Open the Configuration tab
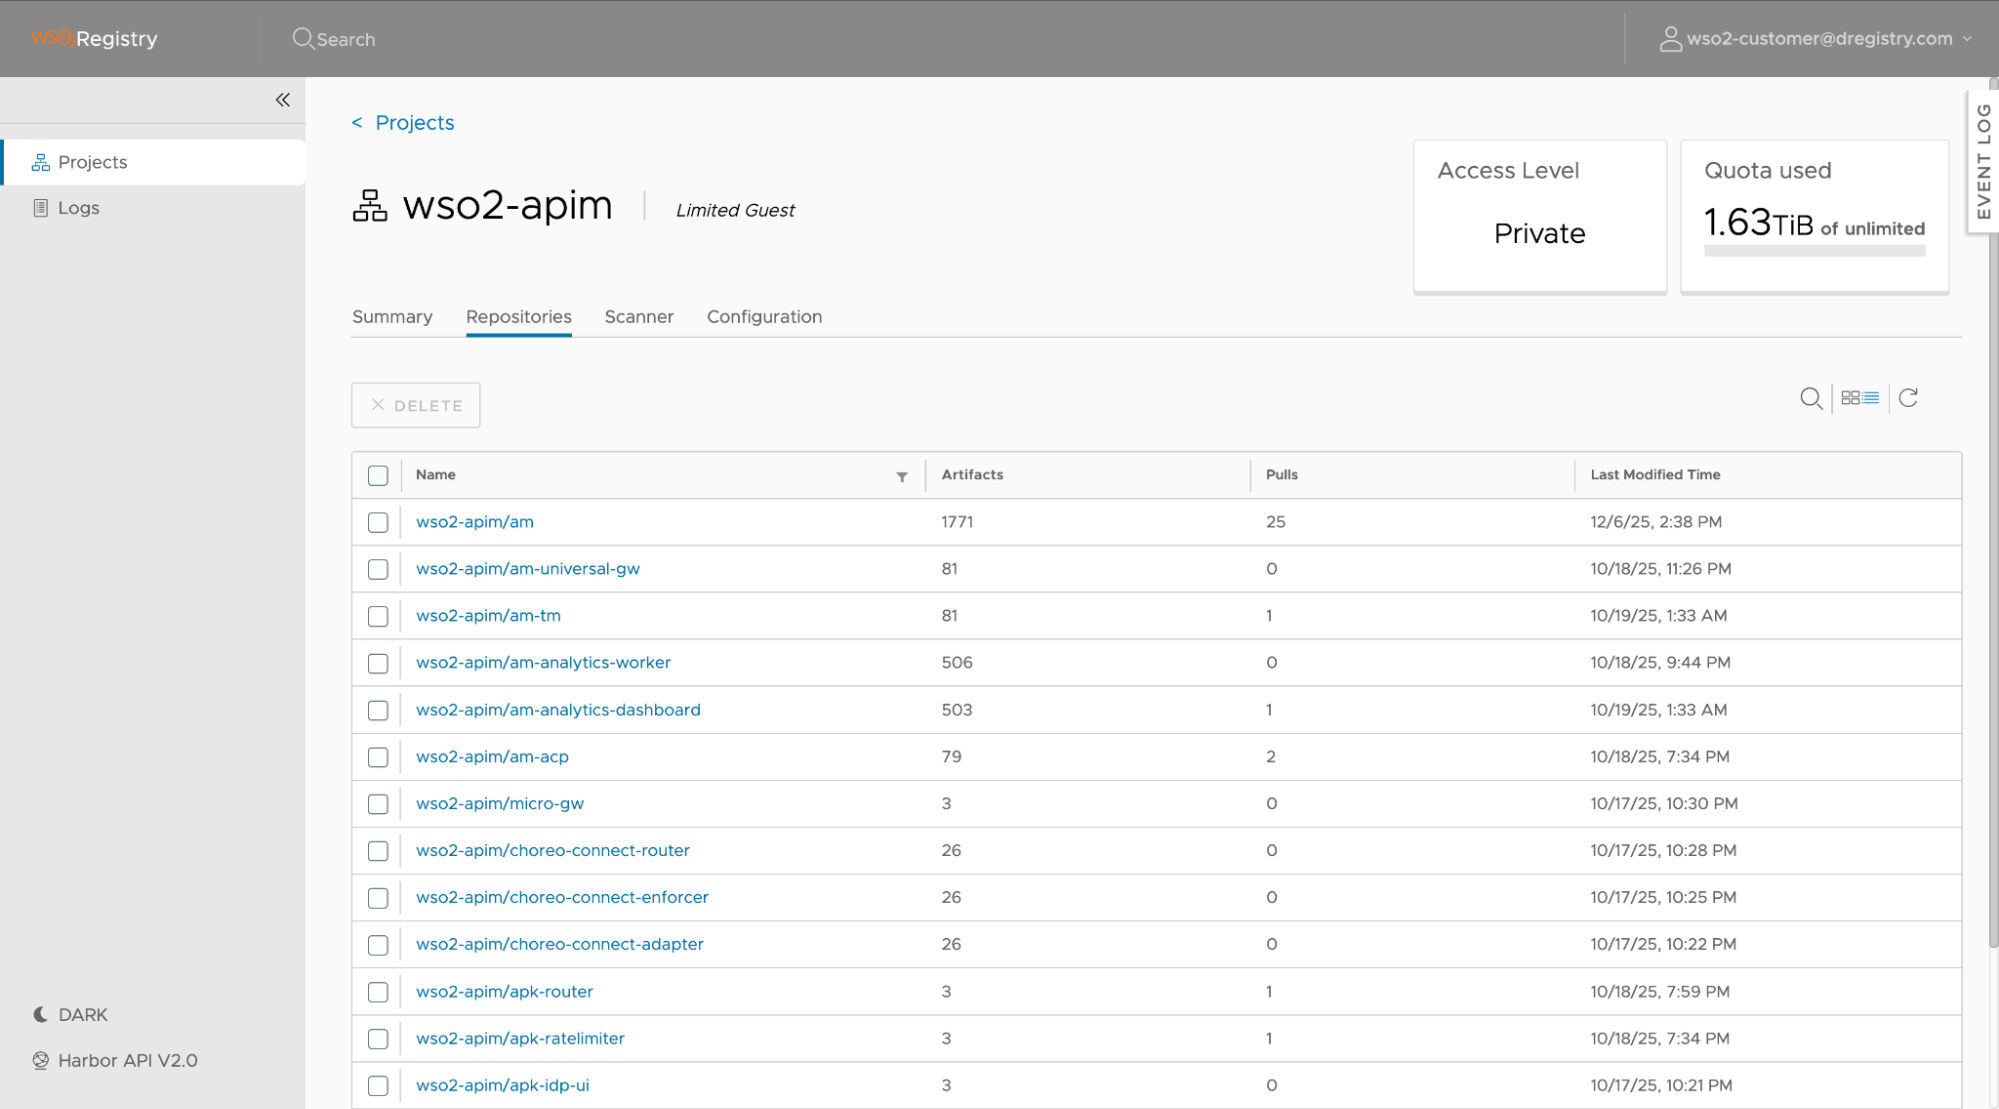Image resolution: width=1999 pixels, height=1109 pixels. (763, 316)
